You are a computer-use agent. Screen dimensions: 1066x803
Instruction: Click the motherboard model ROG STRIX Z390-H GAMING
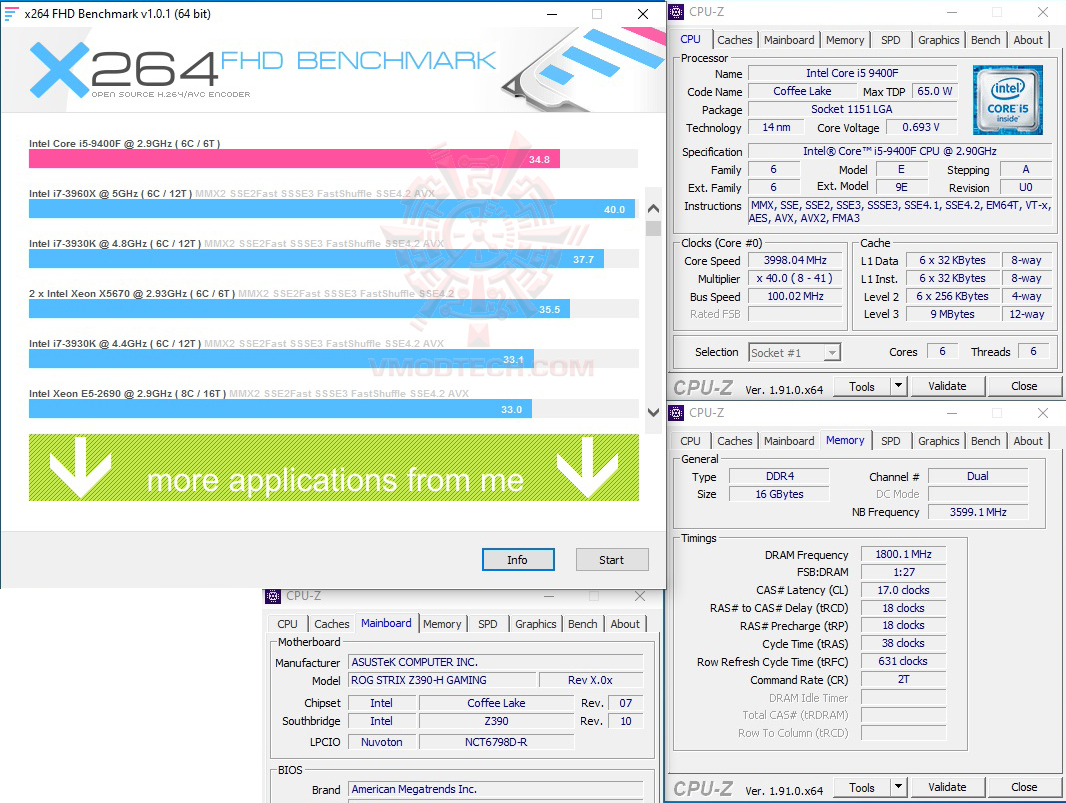click(442, 680)
